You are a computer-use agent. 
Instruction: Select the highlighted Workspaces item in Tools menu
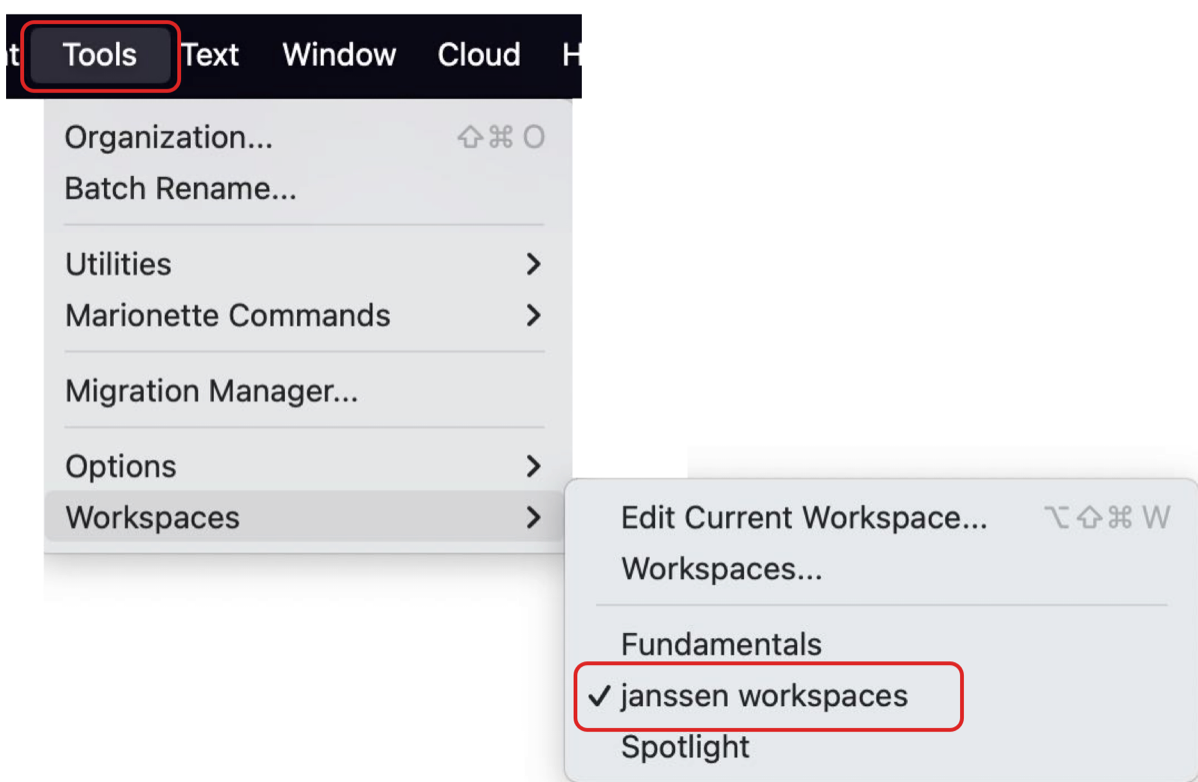[153, 517]
